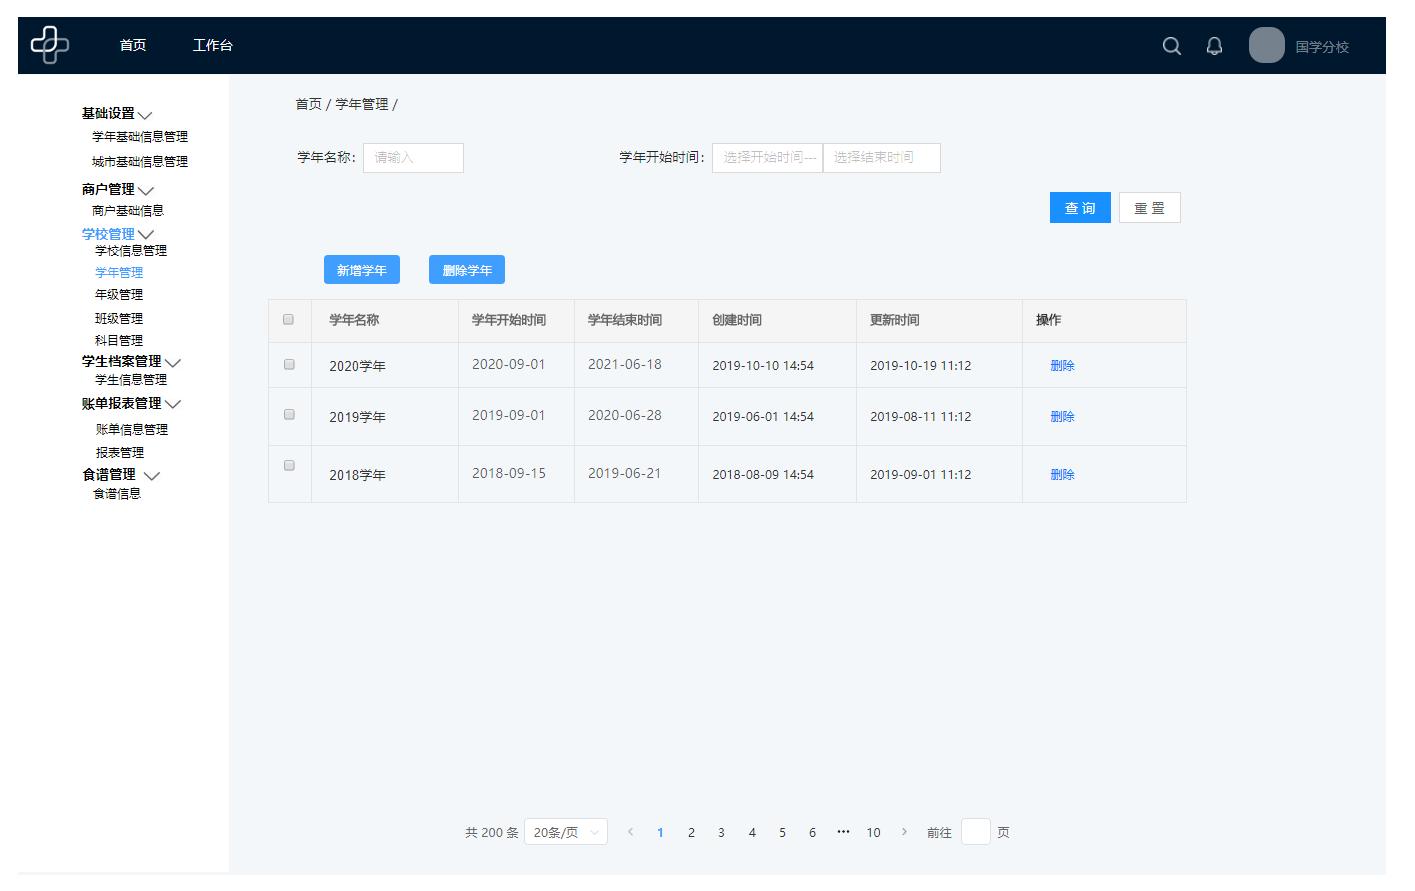This screenshot has height=891, width=1415.
Task: Click 首页 in the breadcrumb
Action: click(308, 104)
